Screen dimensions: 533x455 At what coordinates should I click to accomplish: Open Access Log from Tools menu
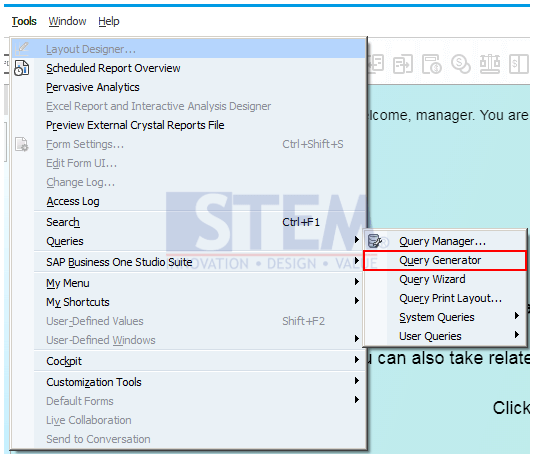coord(73,202)
